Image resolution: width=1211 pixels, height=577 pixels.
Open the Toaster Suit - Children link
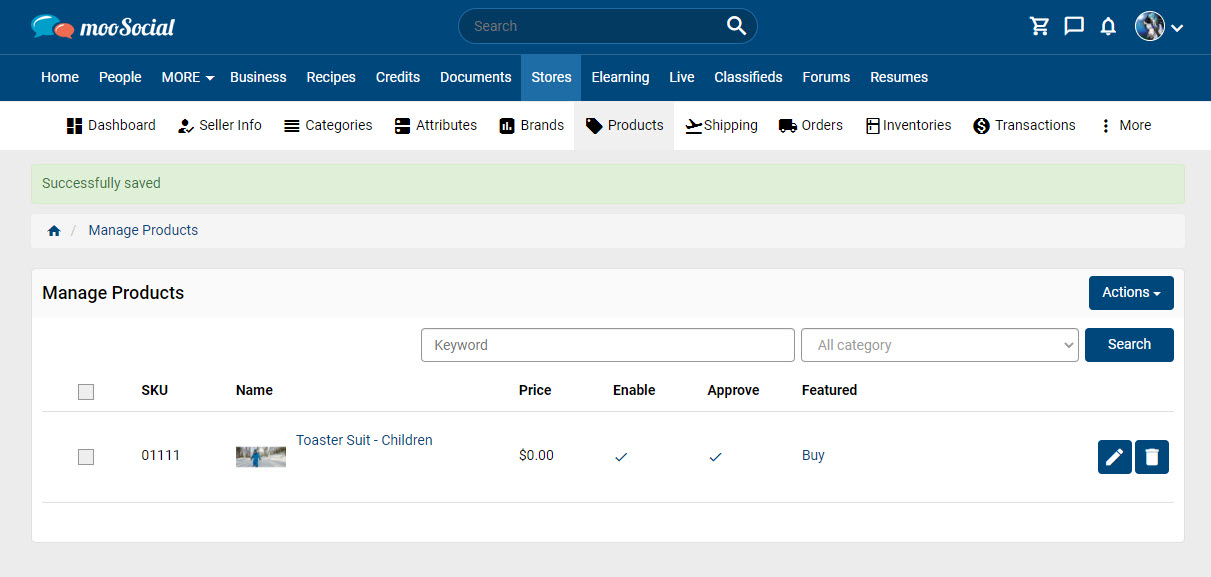(x=364, y=440)
